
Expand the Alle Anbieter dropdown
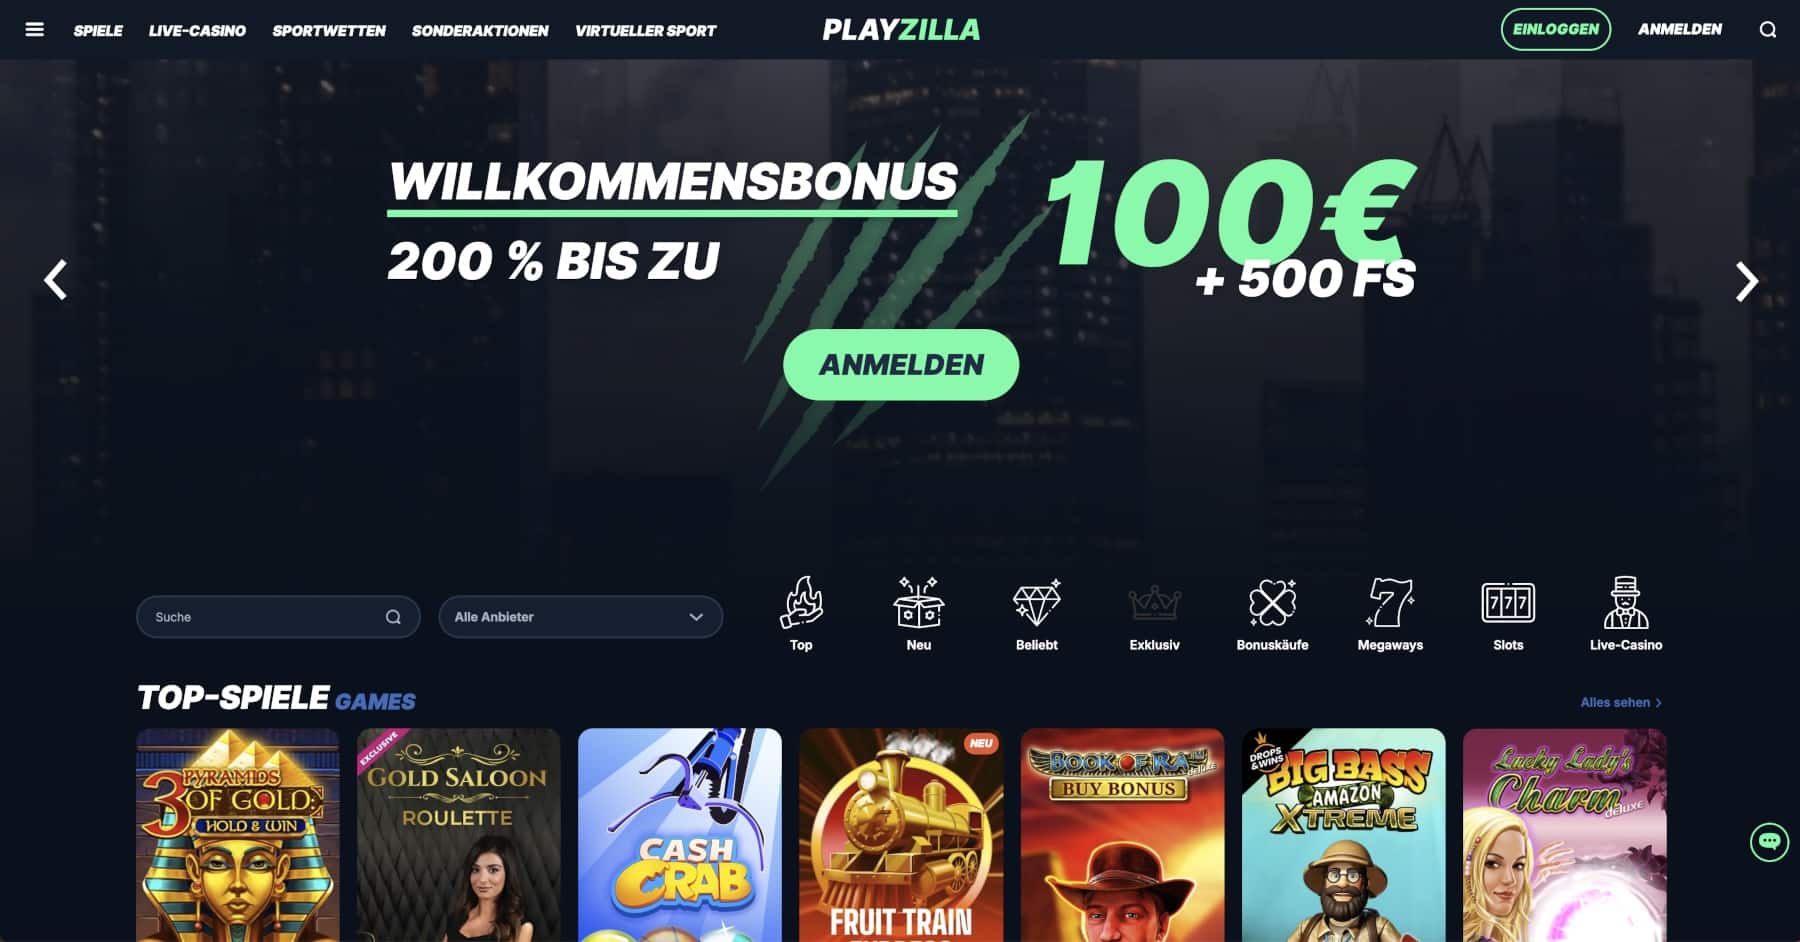point(580,617)
